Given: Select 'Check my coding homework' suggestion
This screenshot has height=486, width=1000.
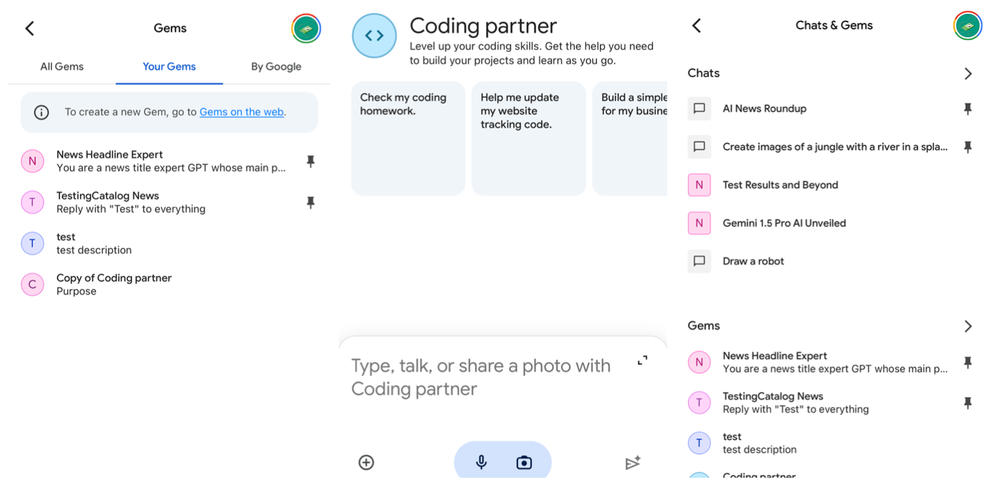Looking at the screenshot, I should tap(407, 138).
